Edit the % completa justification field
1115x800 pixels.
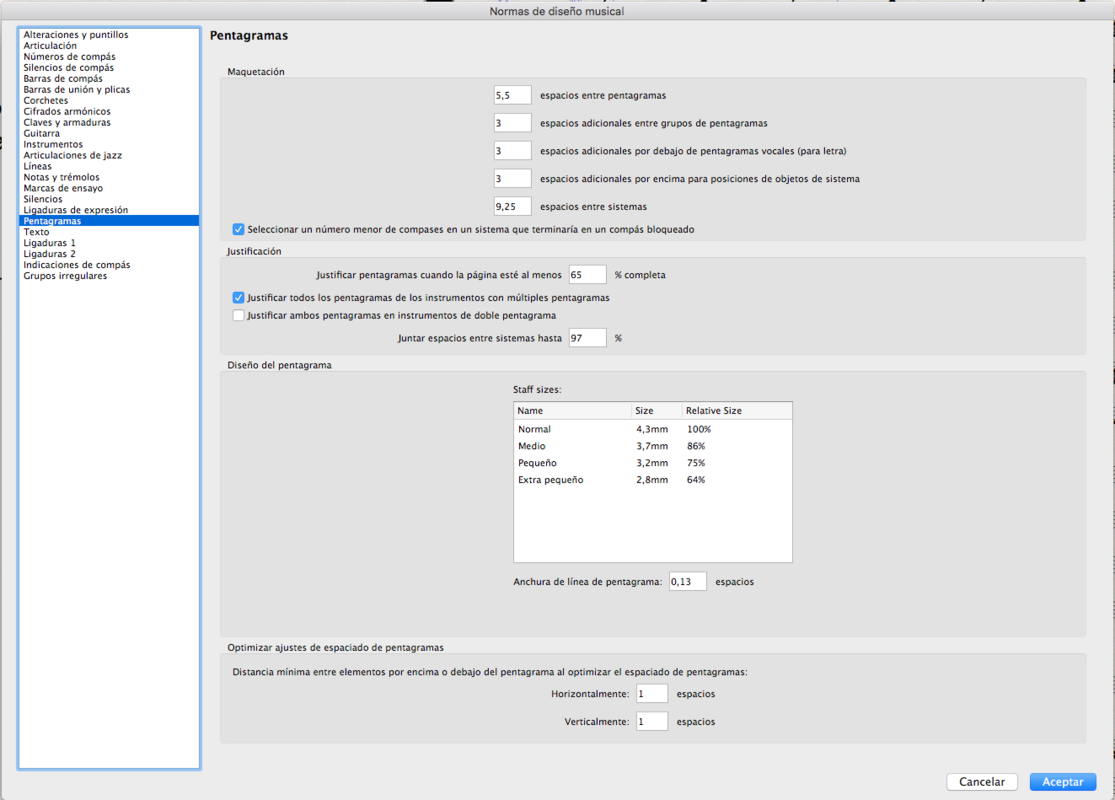[587, 275]
